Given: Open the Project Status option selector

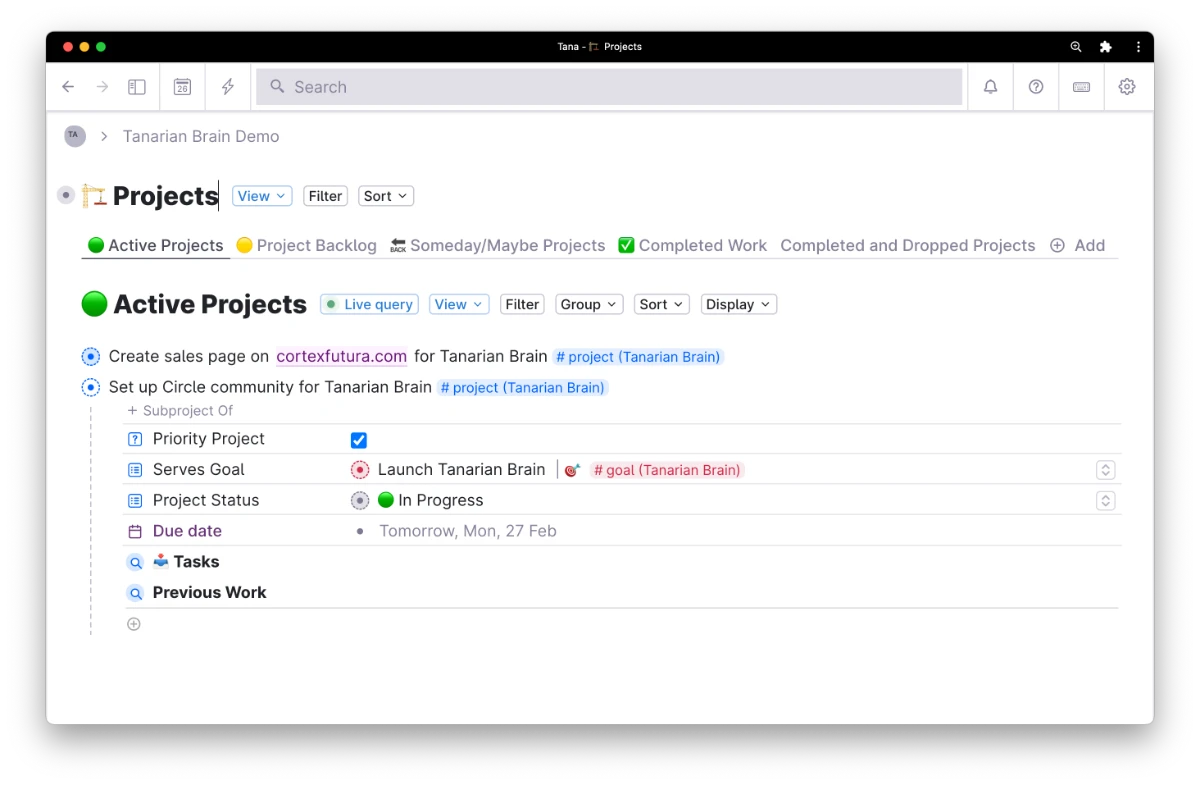Looking at the screenshot, I should [1105, 501].
